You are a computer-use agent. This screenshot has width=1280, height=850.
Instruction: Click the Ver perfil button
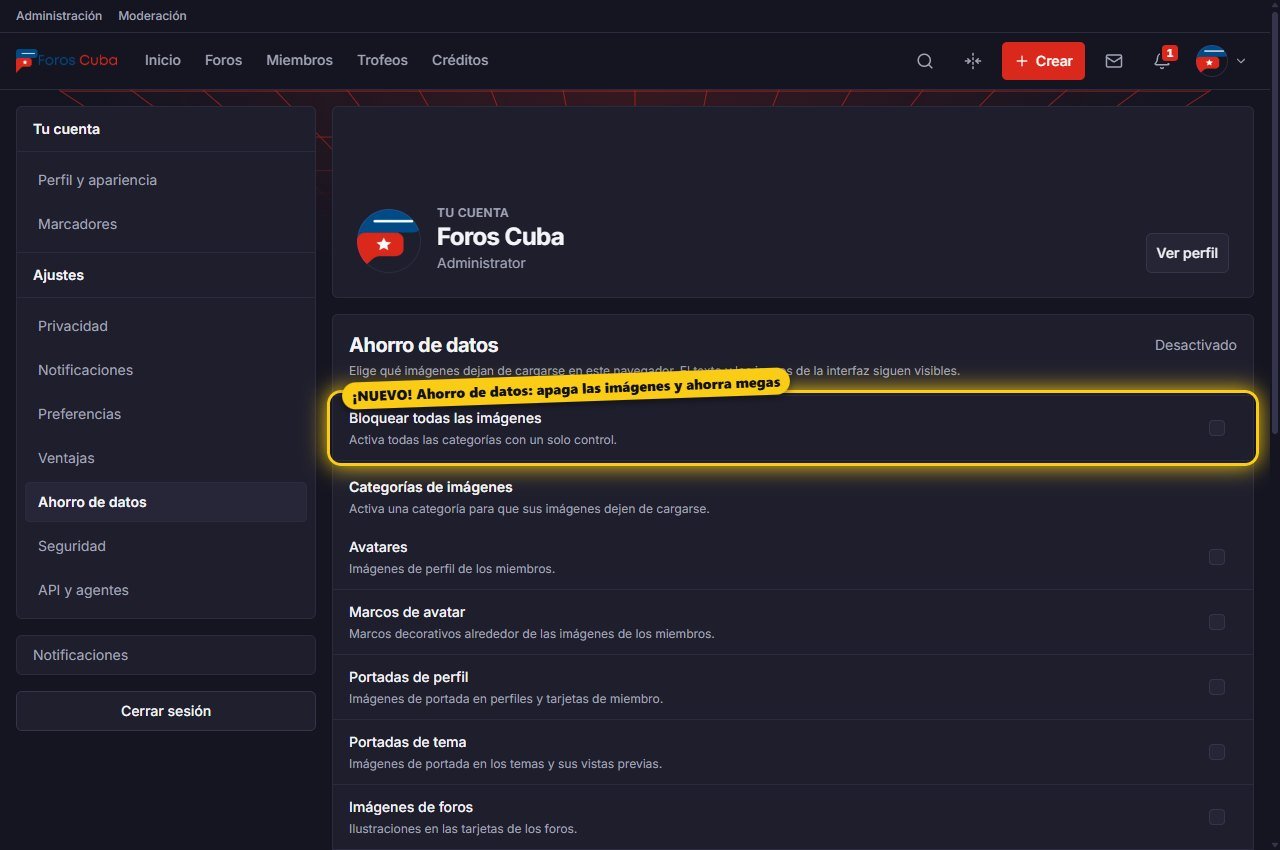(1187, 253)
